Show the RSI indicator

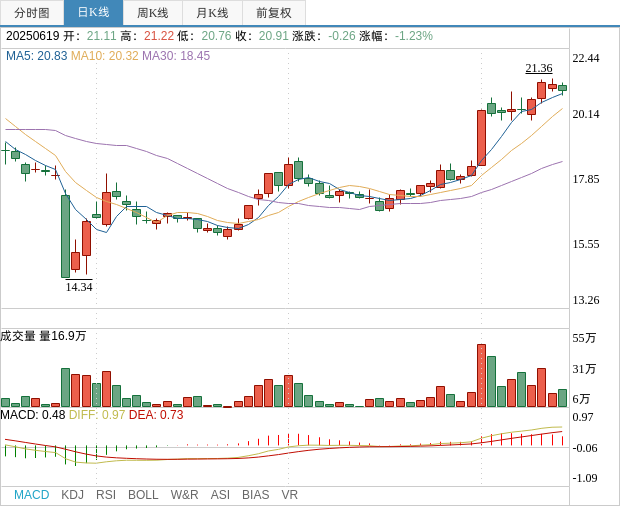(106, 495)
